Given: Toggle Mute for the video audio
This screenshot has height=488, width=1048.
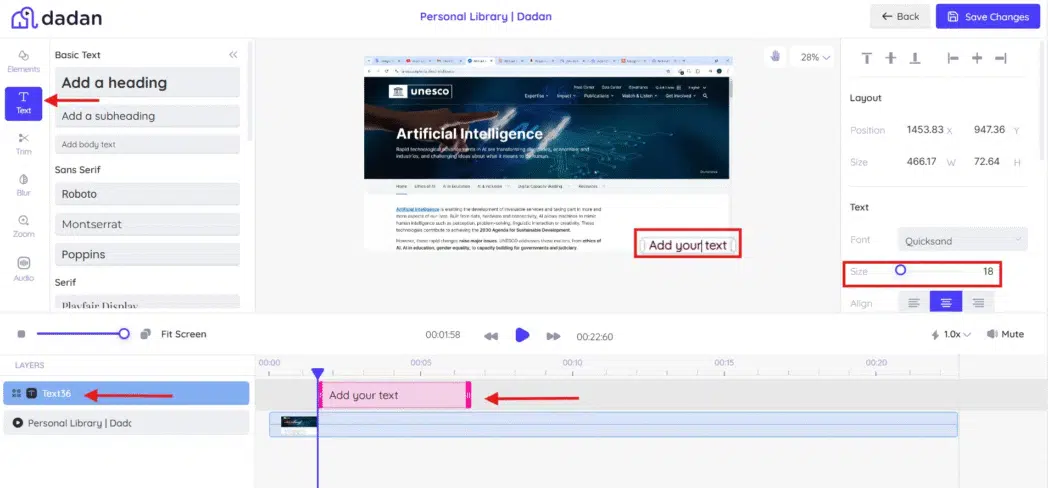Looking at the screenshot, I should 1005,334.
